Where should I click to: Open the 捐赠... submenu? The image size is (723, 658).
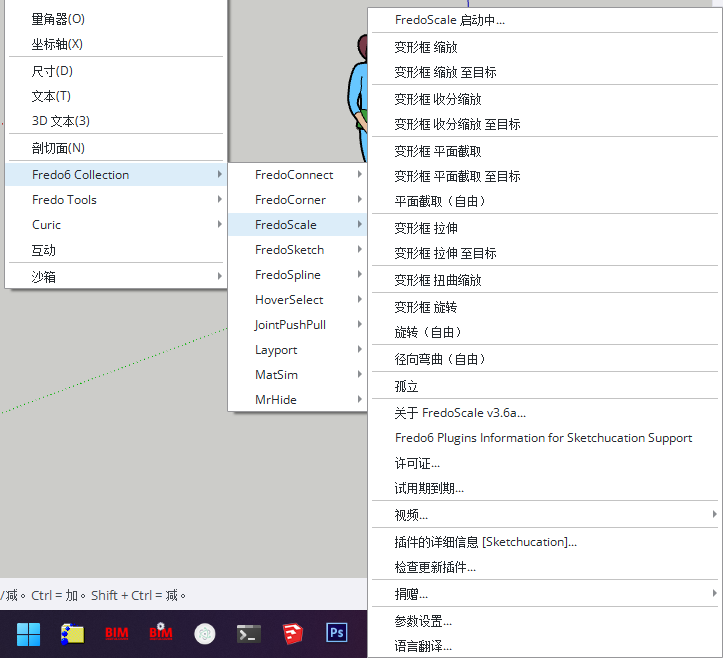click(x=545, y=595)
